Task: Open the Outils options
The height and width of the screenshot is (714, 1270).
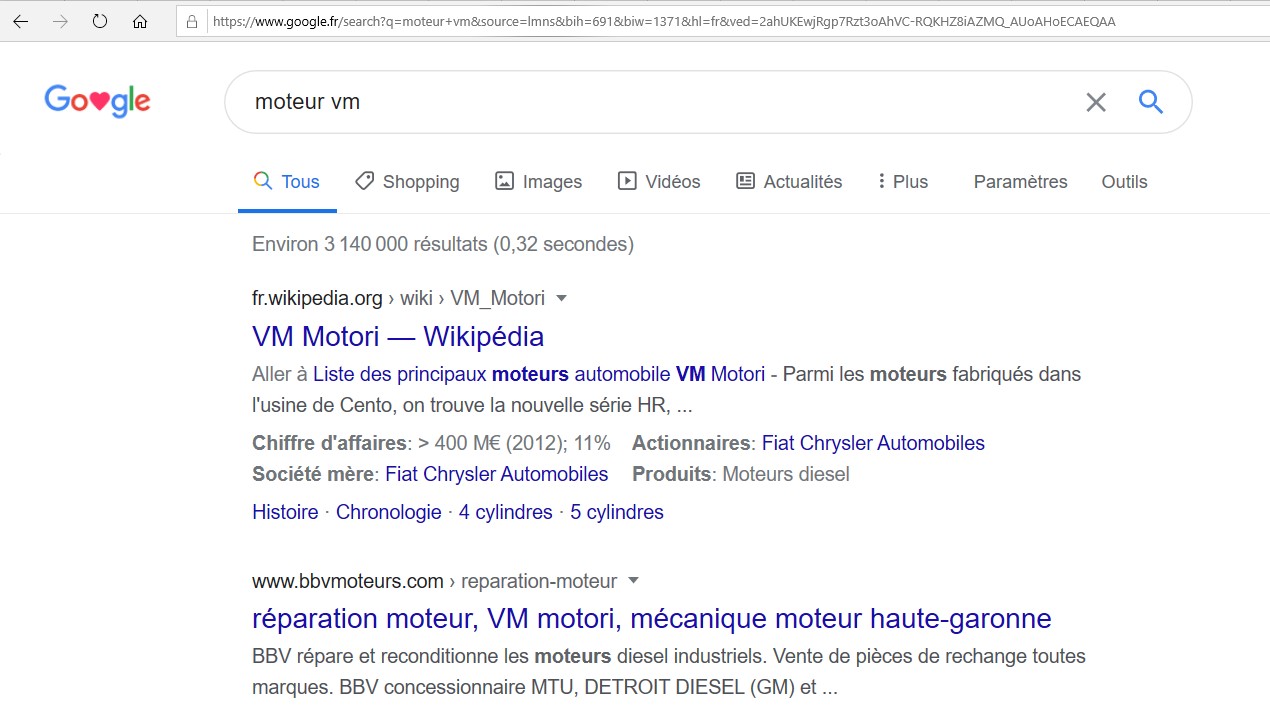Action: pyautogui.click(x=1124, y=182)
